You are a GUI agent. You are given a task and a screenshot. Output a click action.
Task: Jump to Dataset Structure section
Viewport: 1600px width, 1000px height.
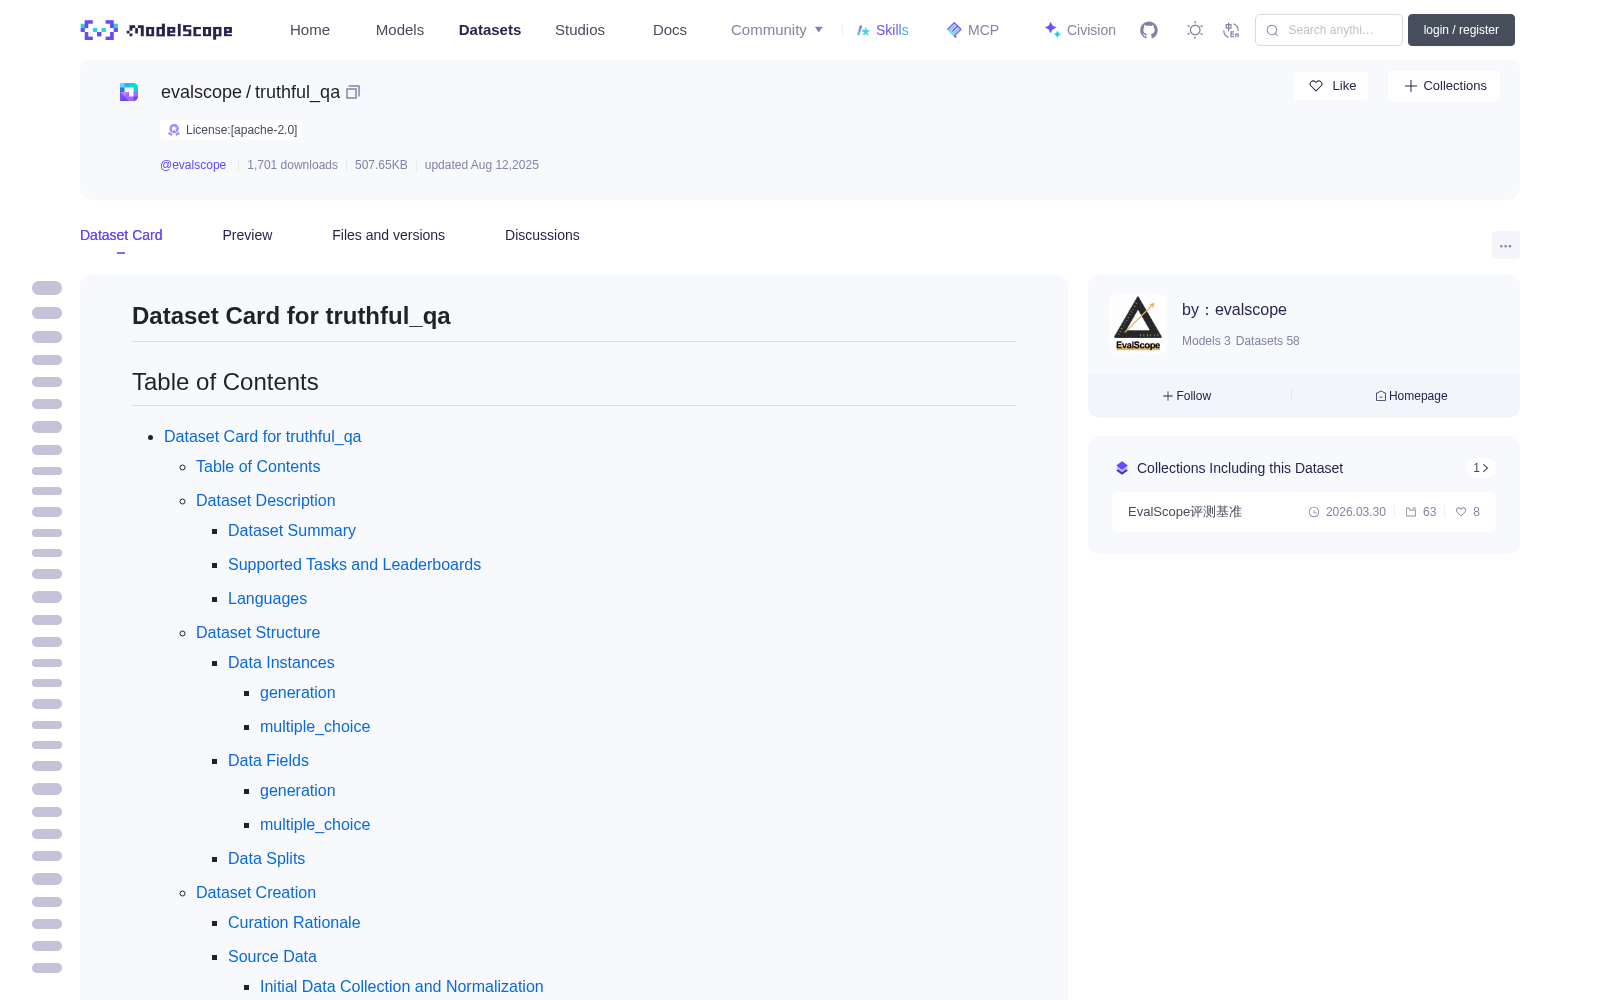pos(258,633)
